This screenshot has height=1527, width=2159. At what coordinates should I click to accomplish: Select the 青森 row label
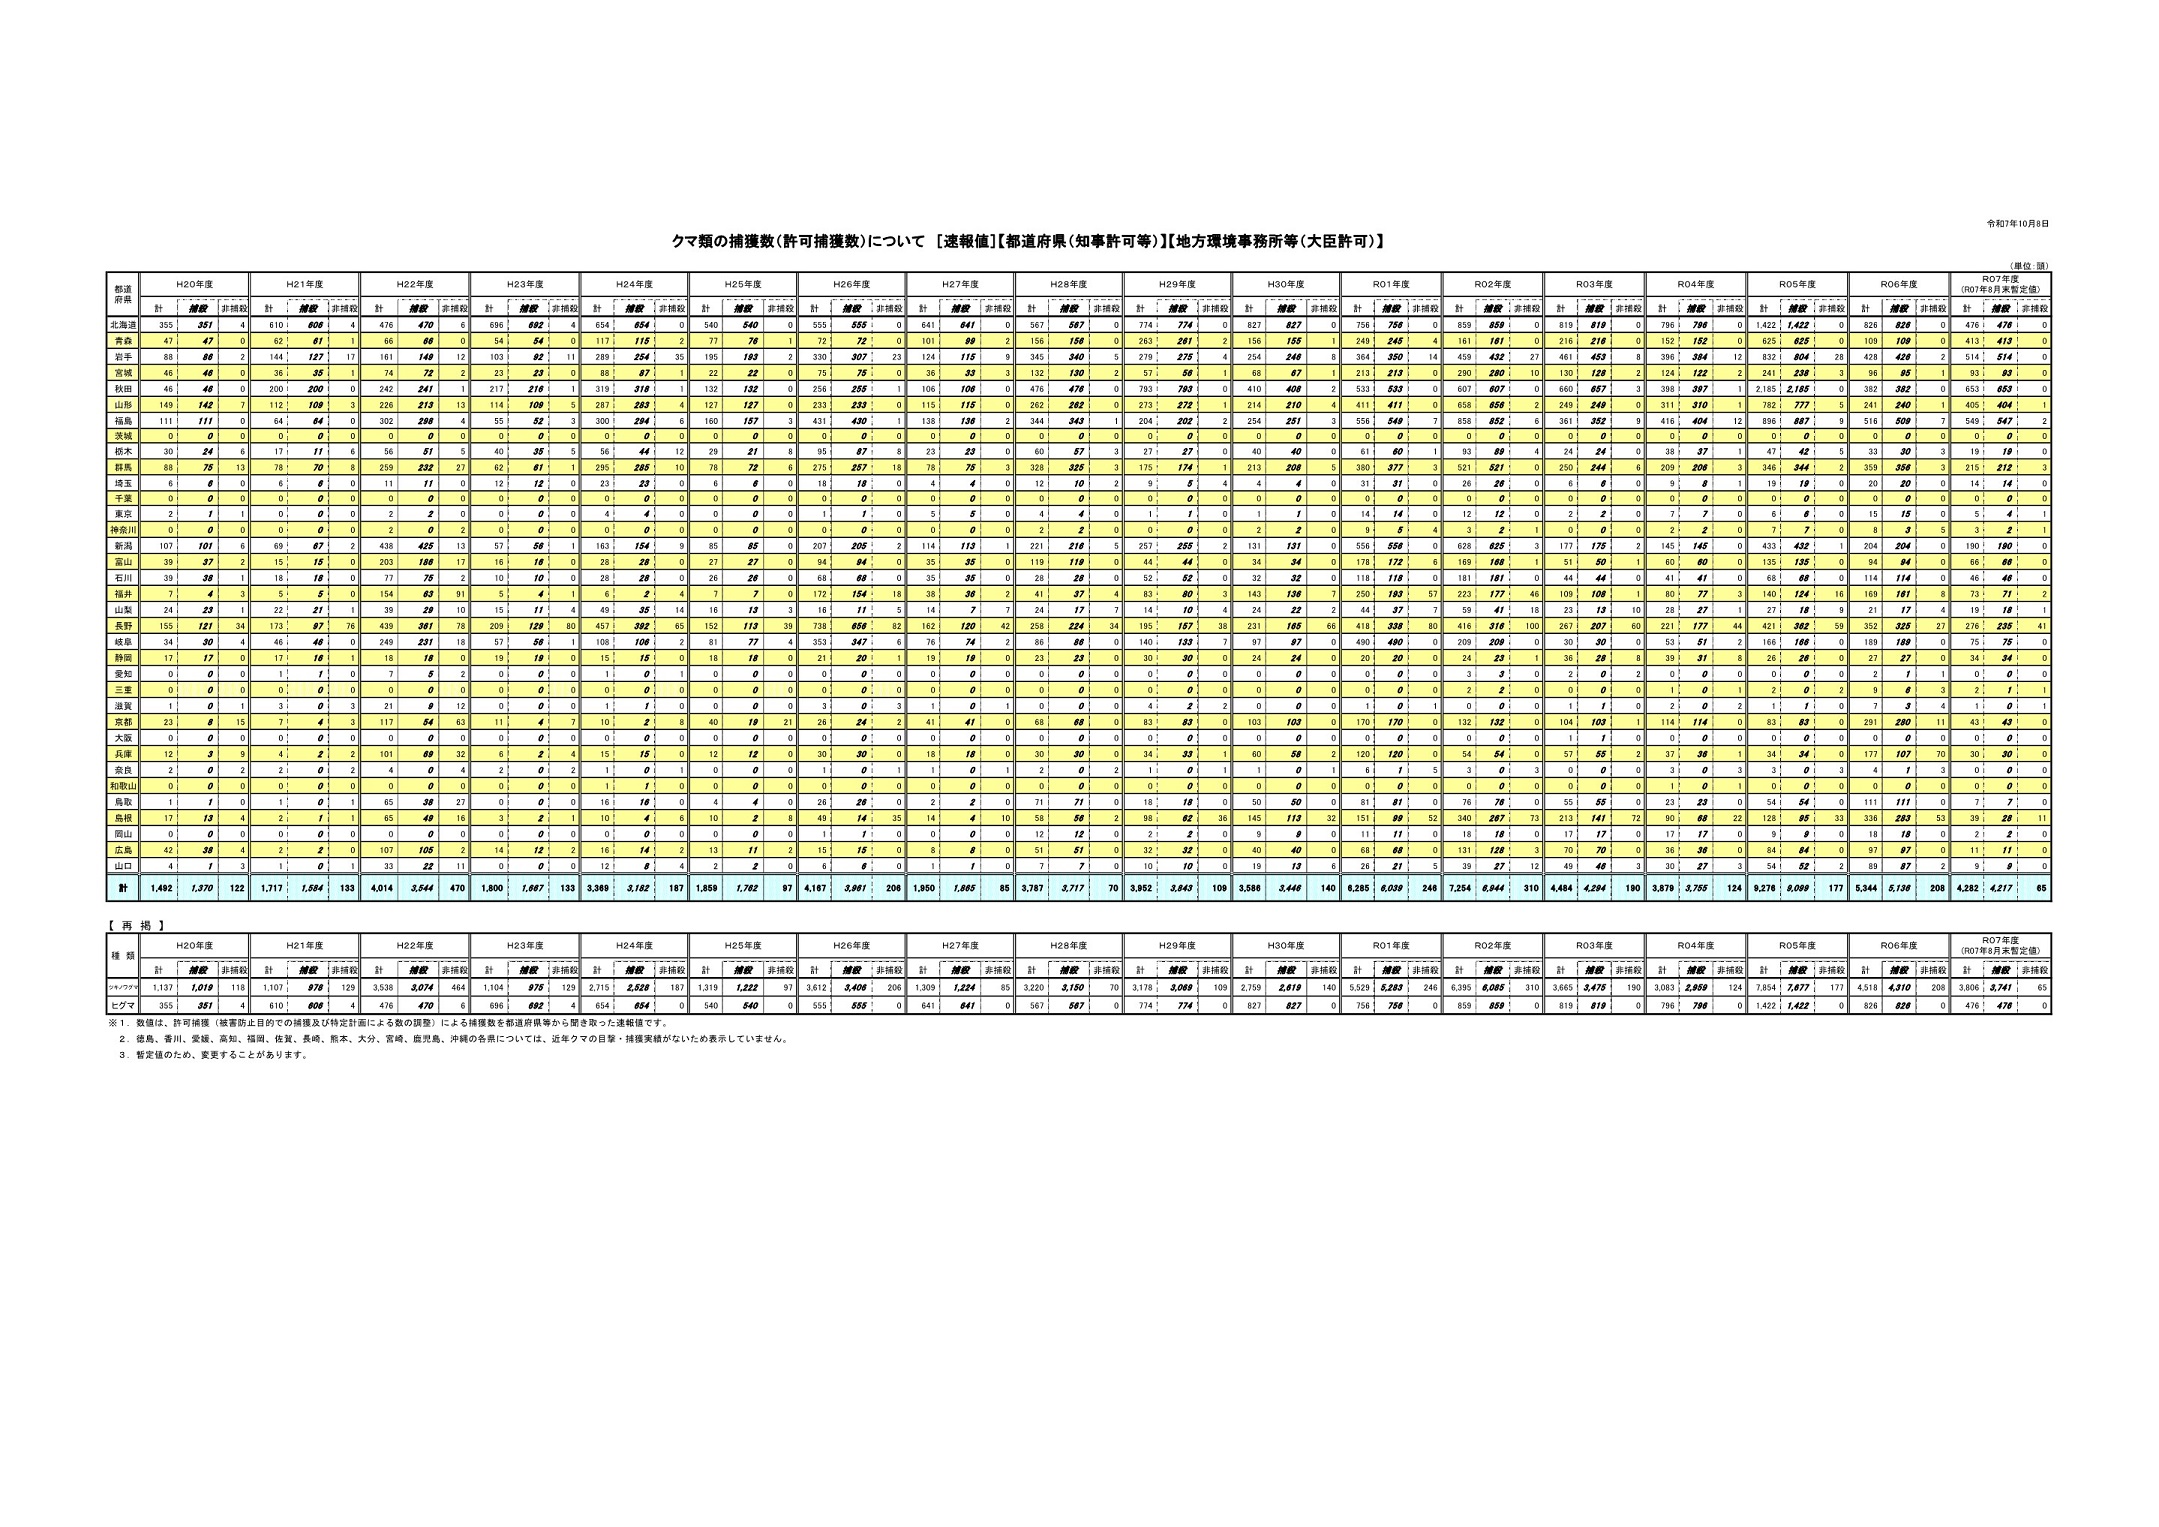pos(123,341)
